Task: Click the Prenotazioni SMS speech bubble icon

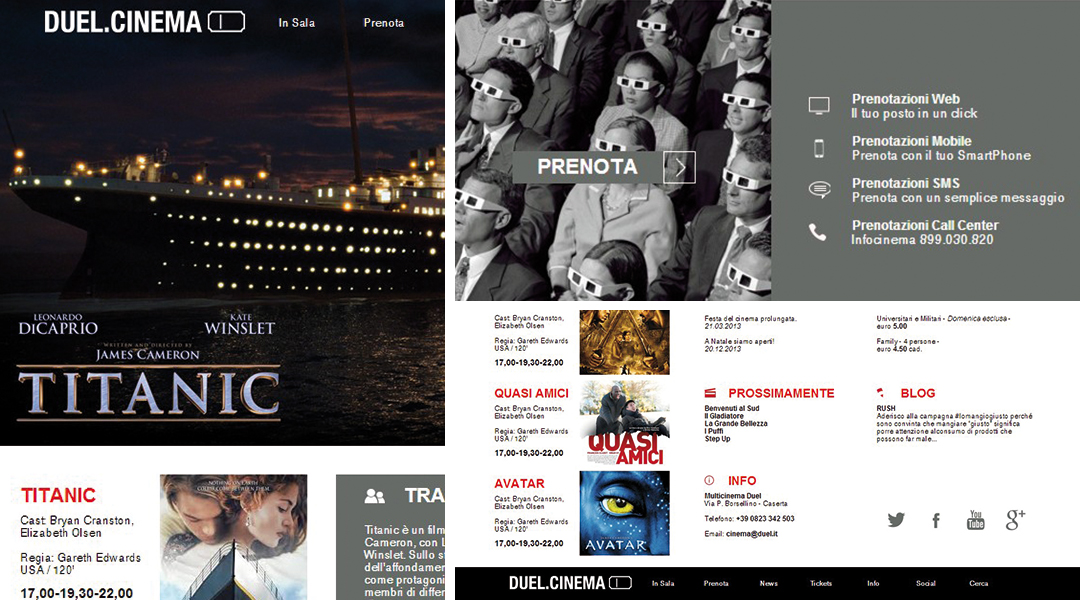Action: pos(819,189)
